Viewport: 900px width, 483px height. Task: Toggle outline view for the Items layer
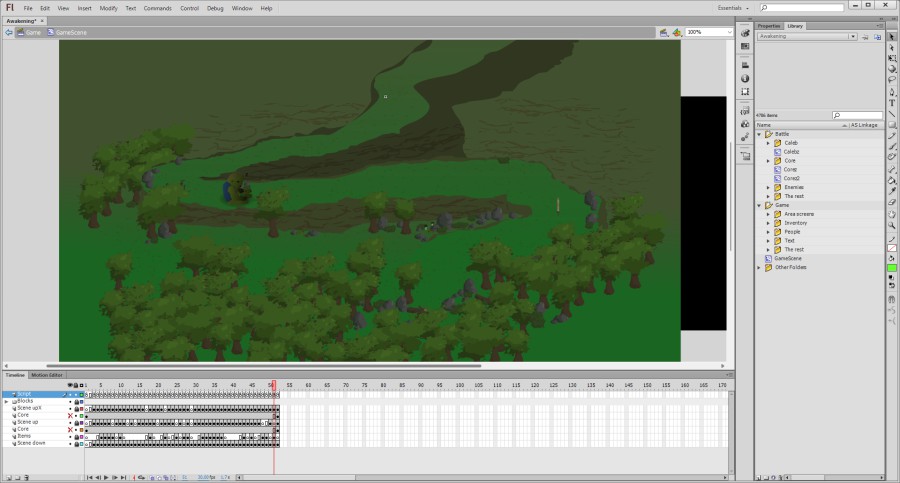click(x=81, y=436)
